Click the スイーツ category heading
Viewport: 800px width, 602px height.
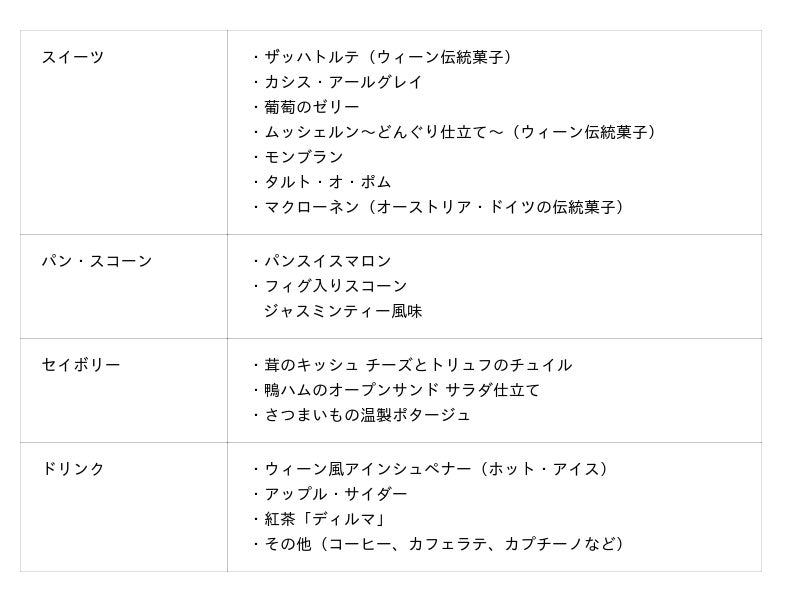pos(73,57)
